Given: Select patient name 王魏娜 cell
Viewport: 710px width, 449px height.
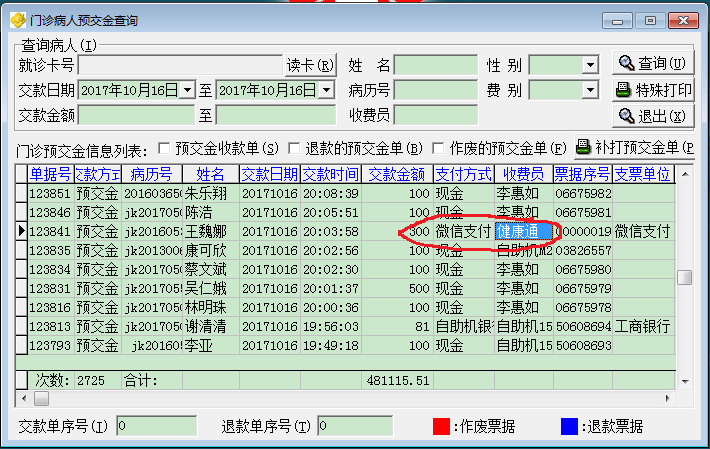Looking at the screenshot, I should 211,232.
